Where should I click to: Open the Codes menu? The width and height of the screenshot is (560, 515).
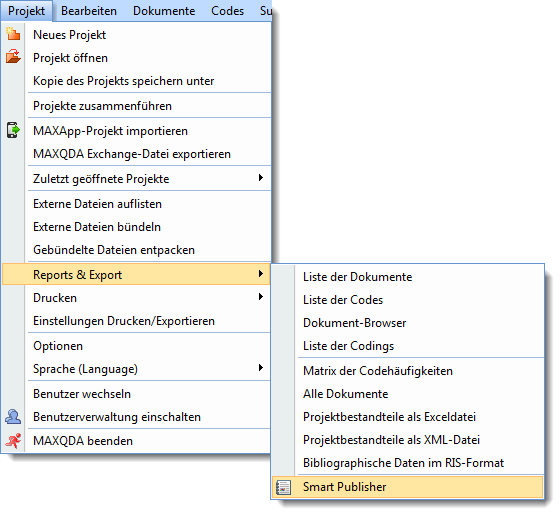[228, 11]
